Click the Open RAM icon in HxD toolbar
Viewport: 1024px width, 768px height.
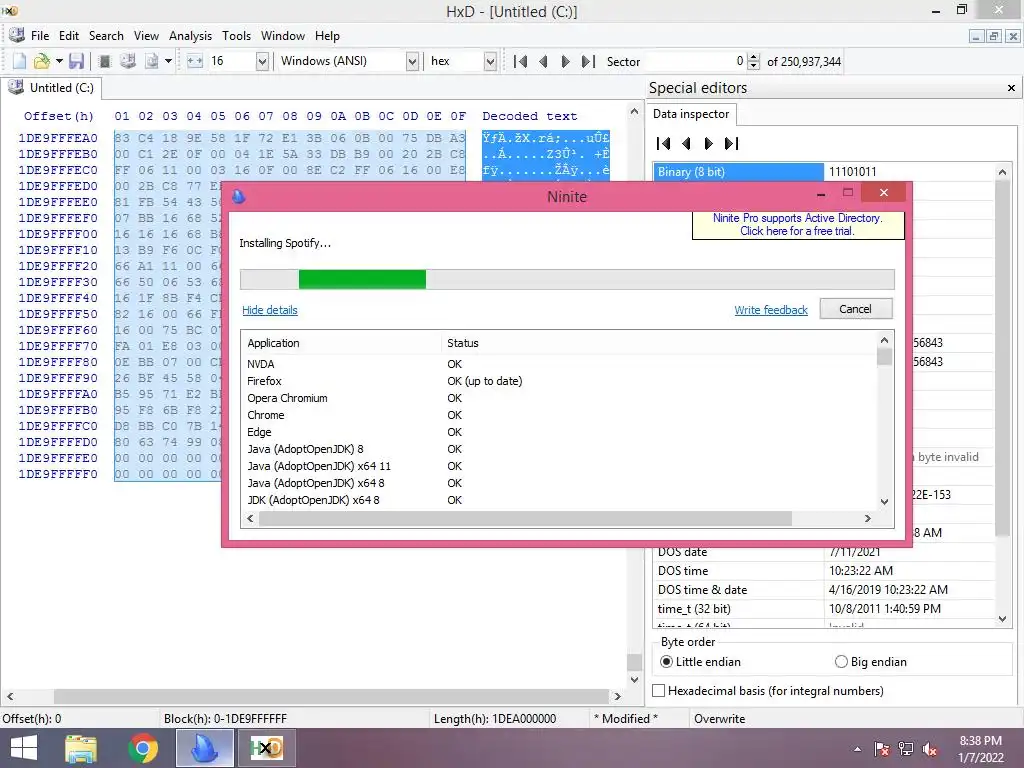click(x=104, y=61)
